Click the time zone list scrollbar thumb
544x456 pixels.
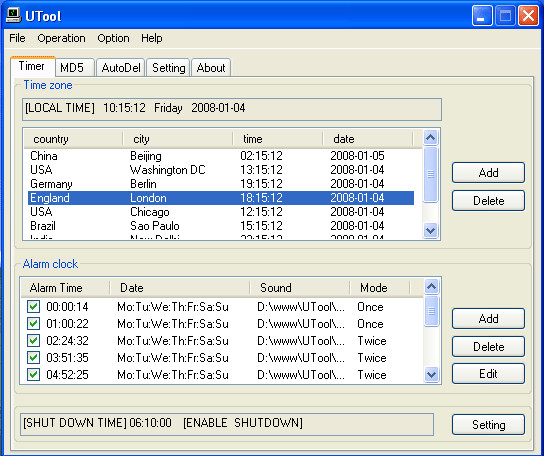coord(431,174)
